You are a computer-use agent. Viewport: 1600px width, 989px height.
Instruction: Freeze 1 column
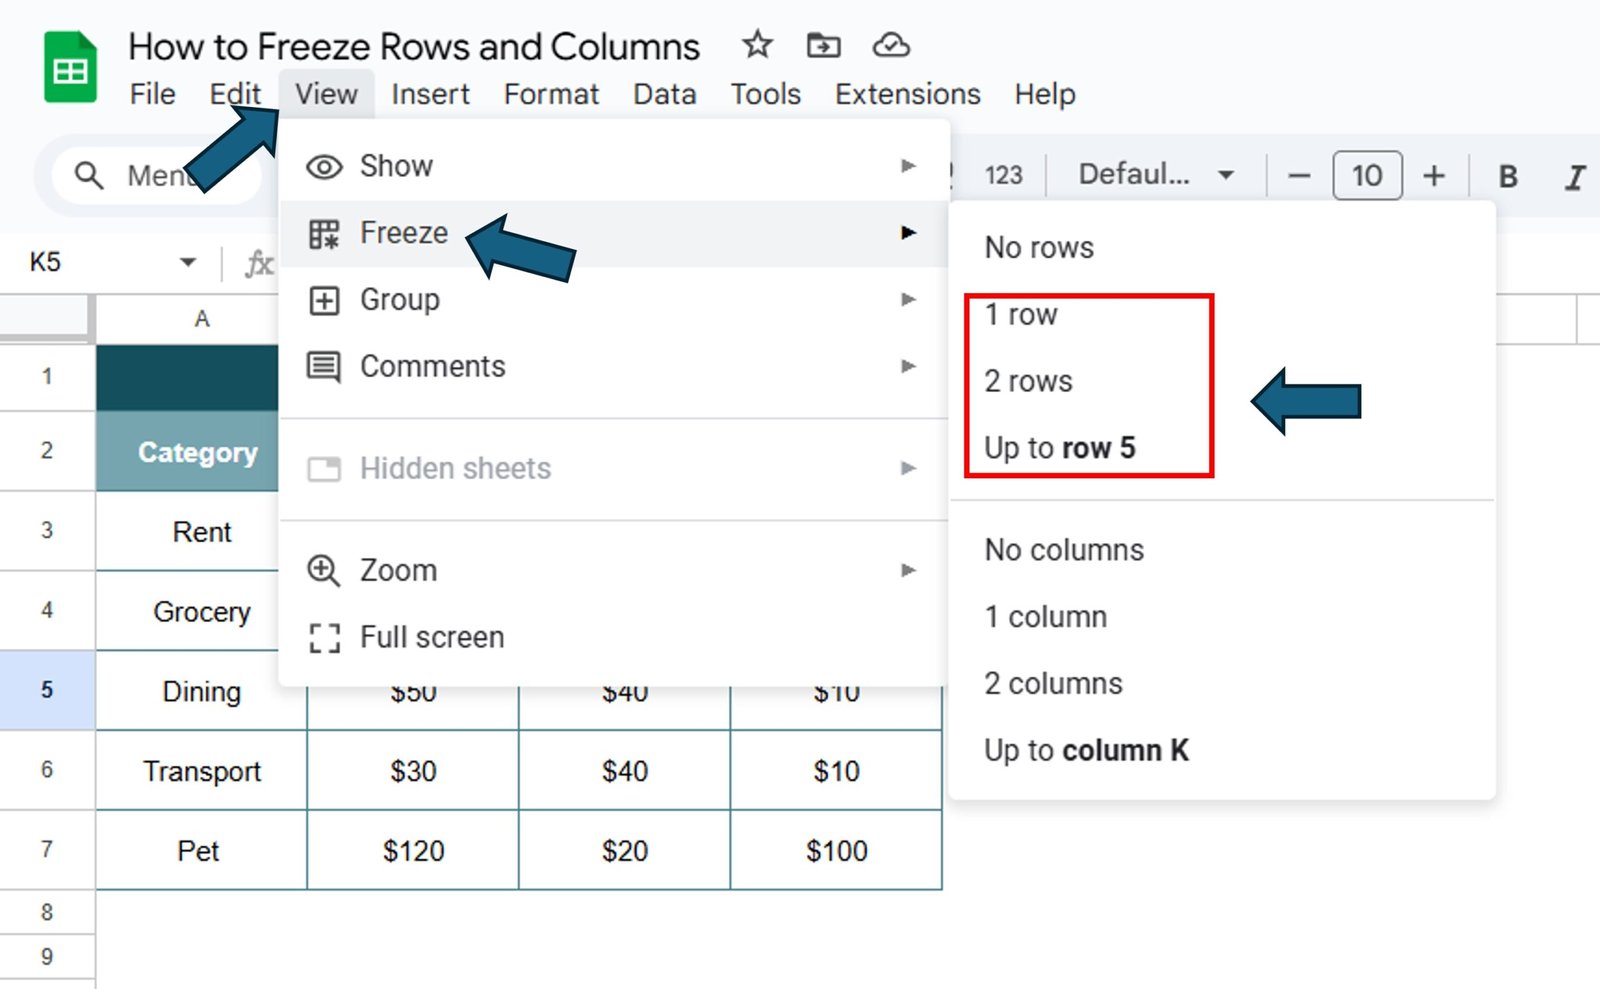[1221, 618]
